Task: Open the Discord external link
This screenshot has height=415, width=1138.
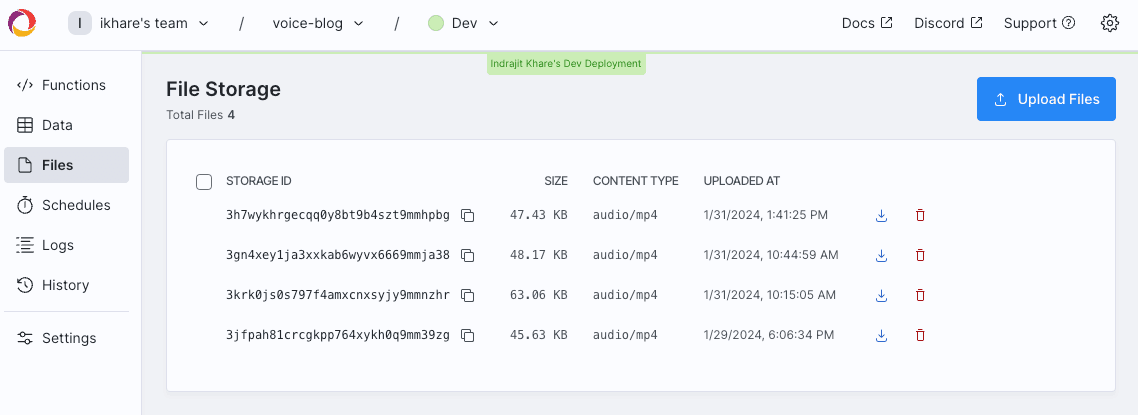Action: (x=947, y=23)
